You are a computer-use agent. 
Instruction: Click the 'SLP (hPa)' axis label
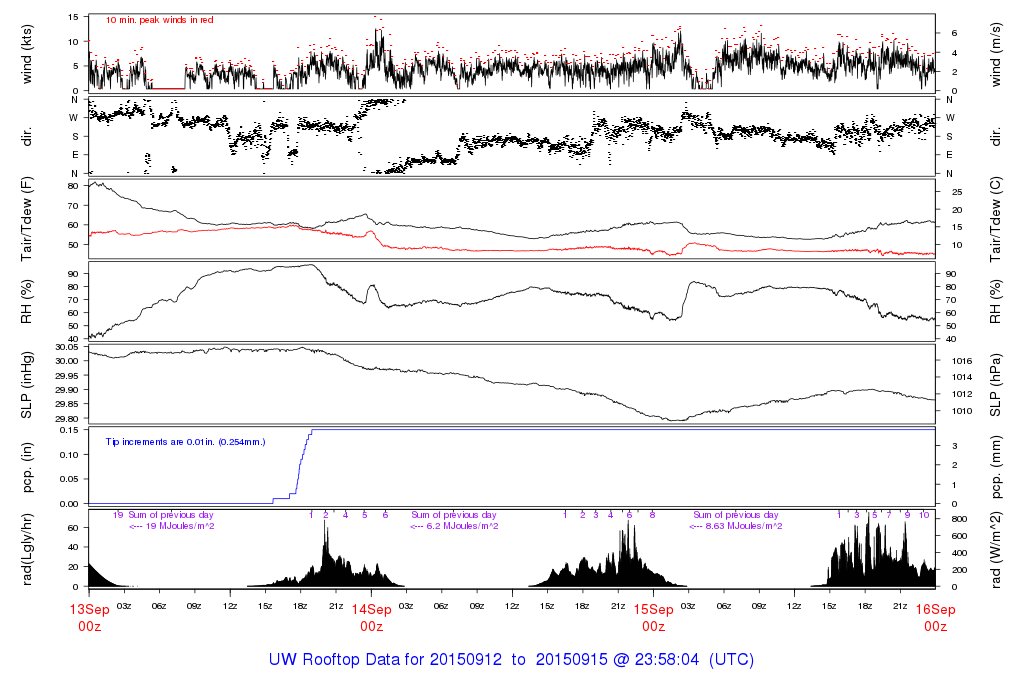pos(995,385)
